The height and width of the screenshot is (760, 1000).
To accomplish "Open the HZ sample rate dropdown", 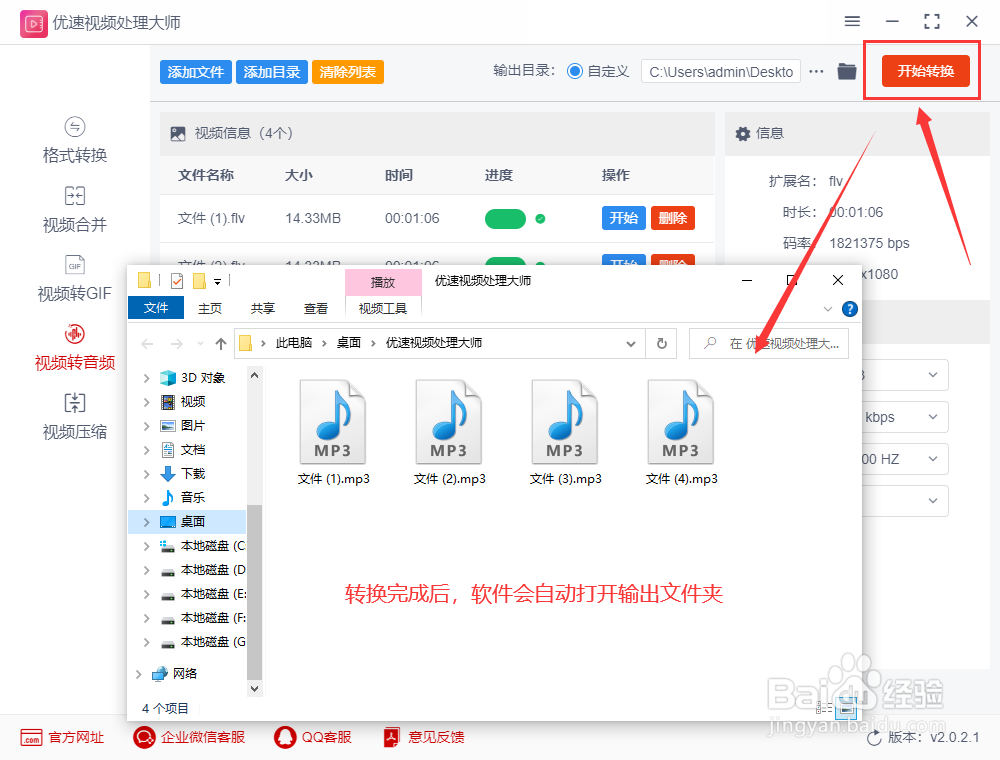I will (904, 459).
